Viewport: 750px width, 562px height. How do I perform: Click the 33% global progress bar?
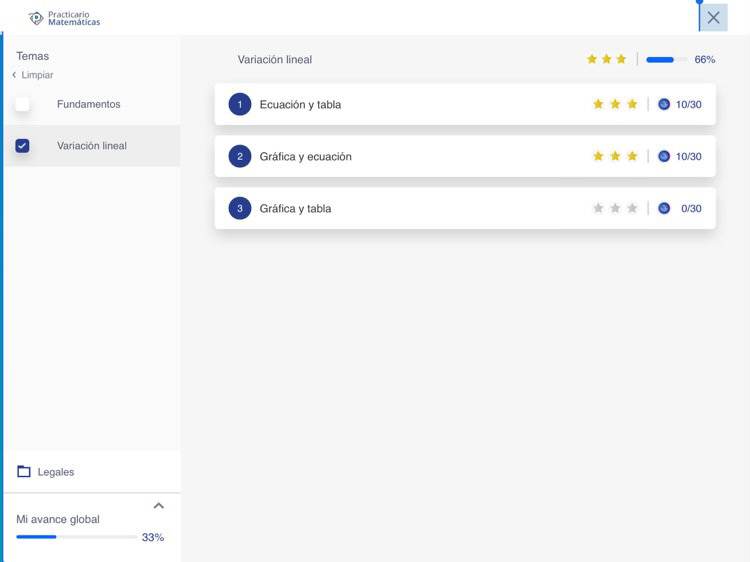tap(76, 537)
